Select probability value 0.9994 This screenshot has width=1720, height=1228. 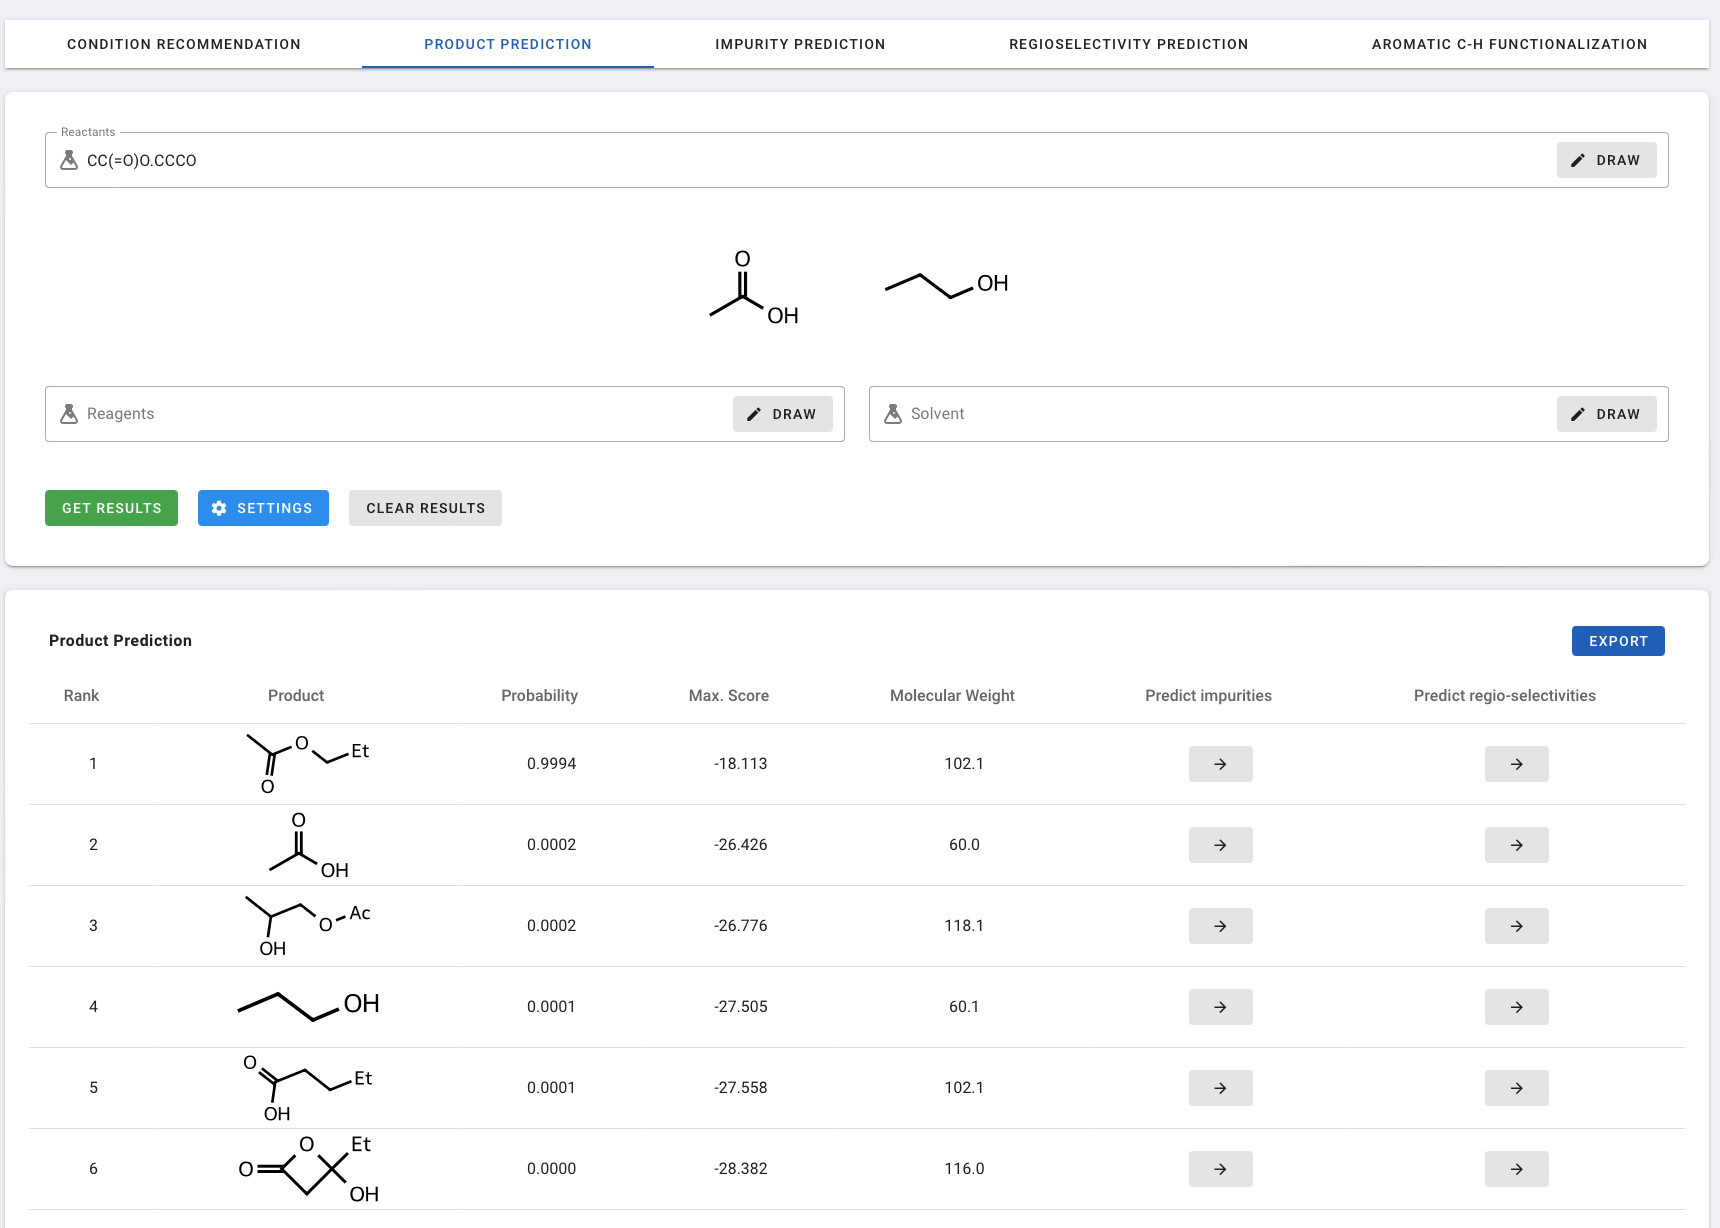pyautogui.click(x=551, y=764)
